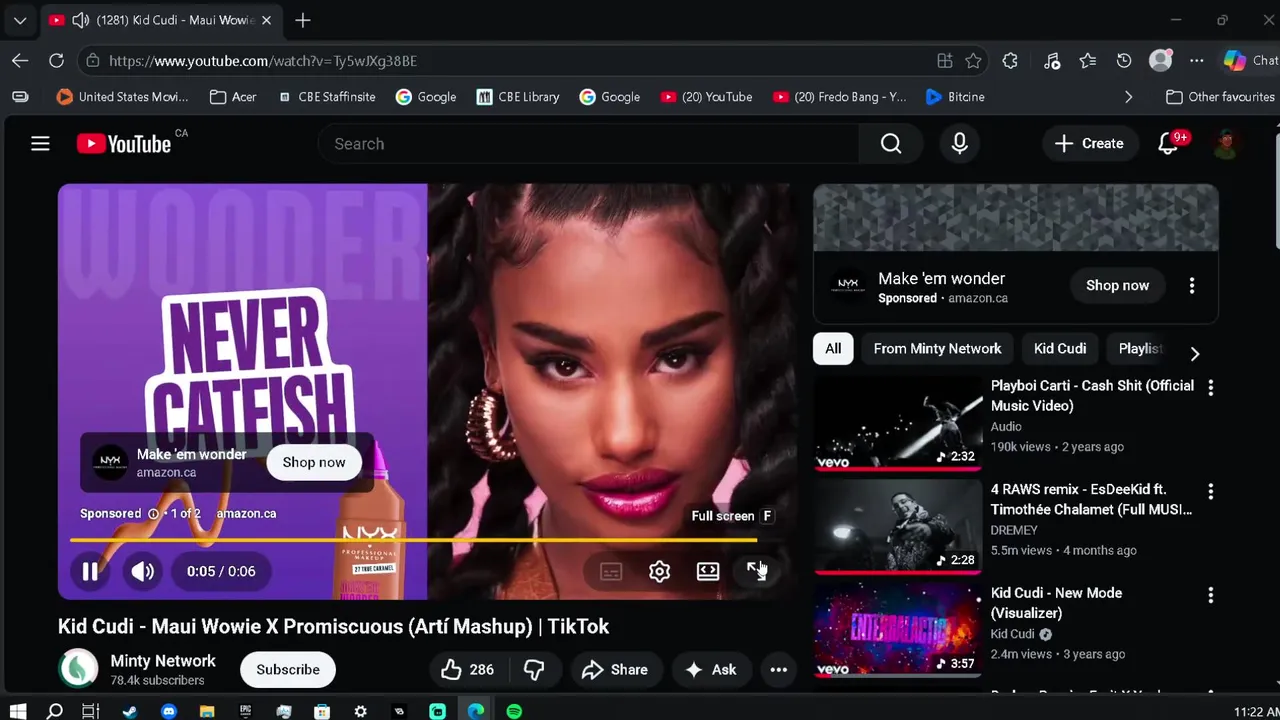Image resolution: width=1280 pixels, height=720 pixels.
Task: Share the video
Action: (615, 670)
